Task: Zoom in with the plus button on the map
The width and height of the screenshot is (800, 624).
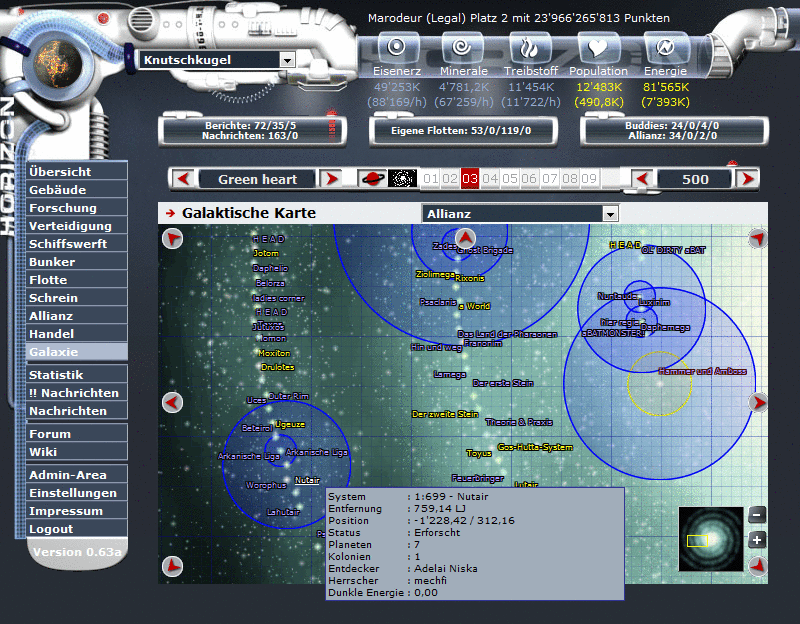Action: [x=756, y=540]
